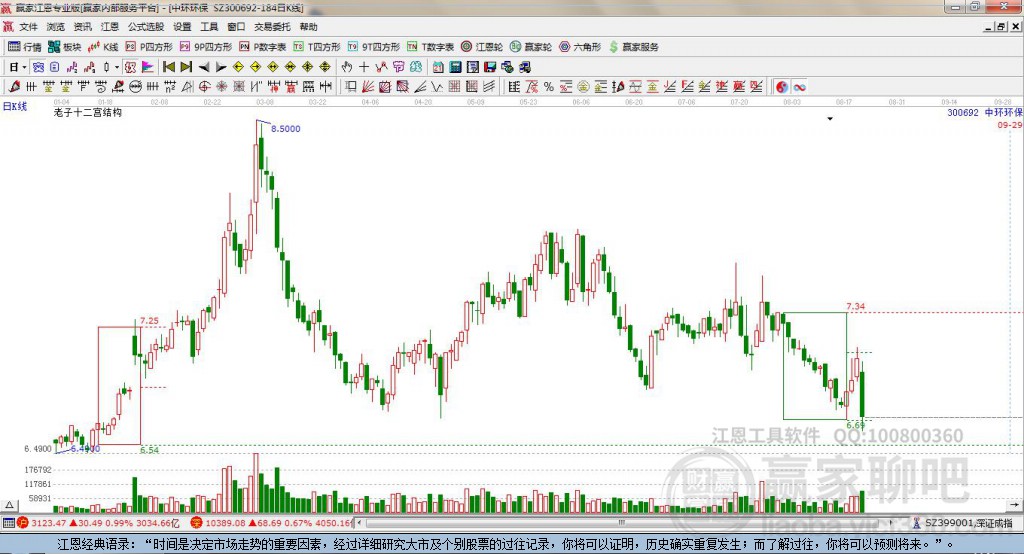Open the 9T四方形 tool
The width and height of the screenshot is (1024, 554).
tap(374, 47)
